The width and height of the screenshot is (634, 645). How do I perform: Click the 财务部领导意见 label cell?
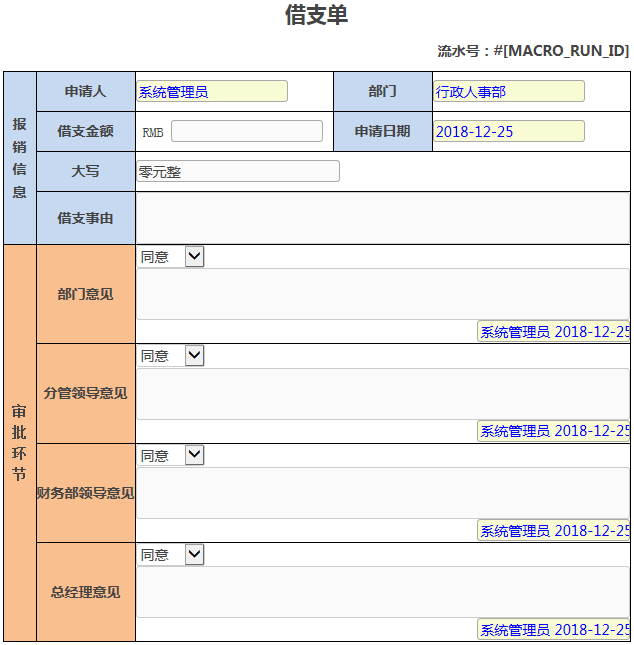86,493
